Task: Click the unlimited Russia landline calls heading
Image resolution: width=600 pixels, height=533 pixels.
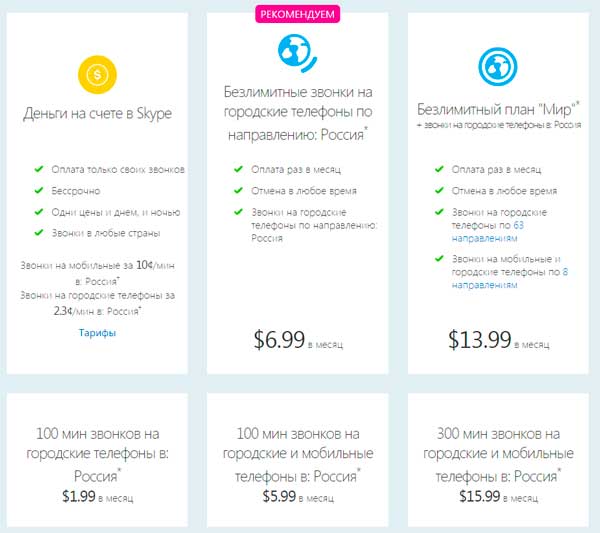Action: pos(297,124)
